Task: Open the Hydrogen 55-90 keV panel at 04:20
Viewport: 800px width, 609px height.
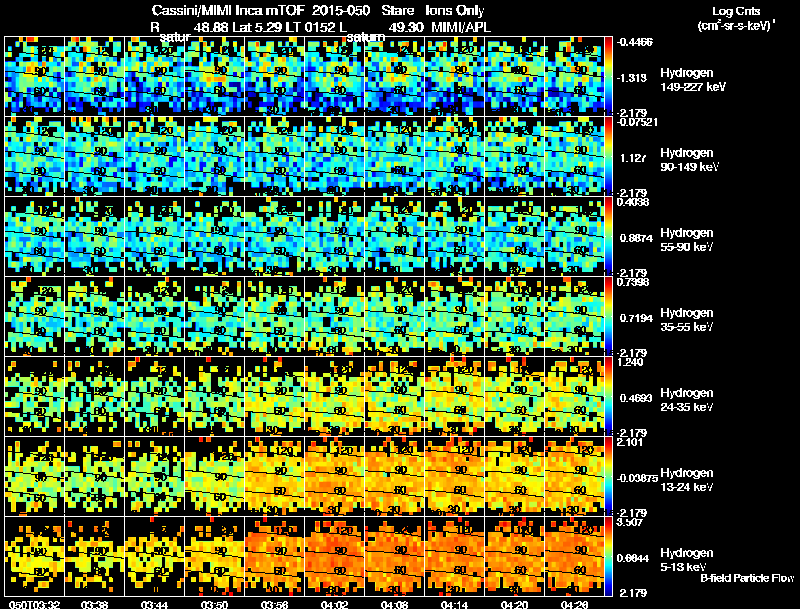Action: pyautogui.click(x=515, y=236)
